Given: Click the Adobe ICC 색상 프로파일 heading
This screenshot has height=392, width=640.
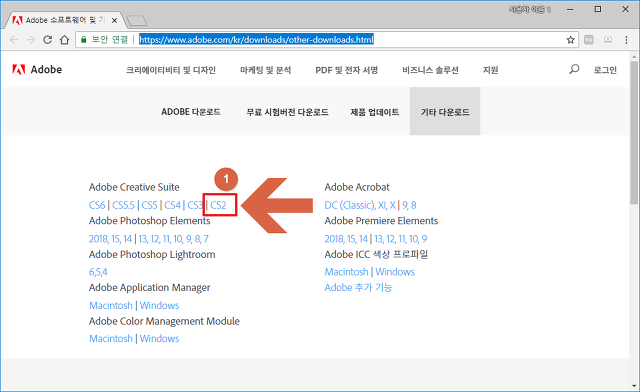Looking at the screenshot, I should point(376,254).
